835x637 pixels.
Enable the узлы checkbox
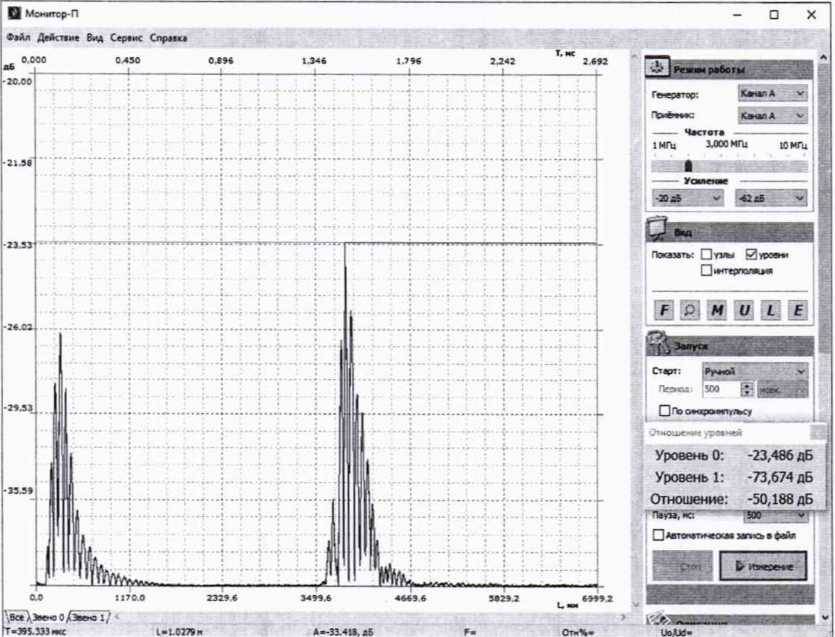coord(706,254)
